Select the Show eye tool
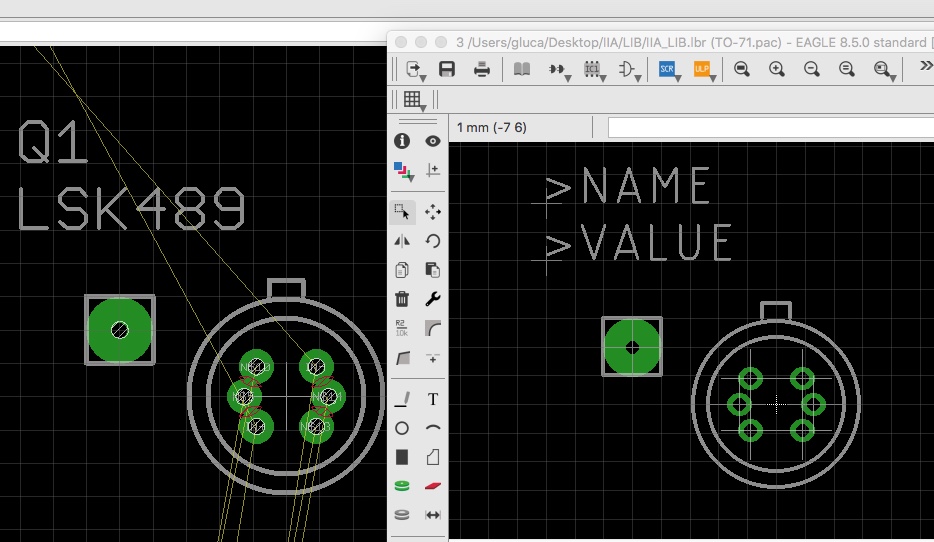Viewport: 934px width, 542px height. click(433, 141)
